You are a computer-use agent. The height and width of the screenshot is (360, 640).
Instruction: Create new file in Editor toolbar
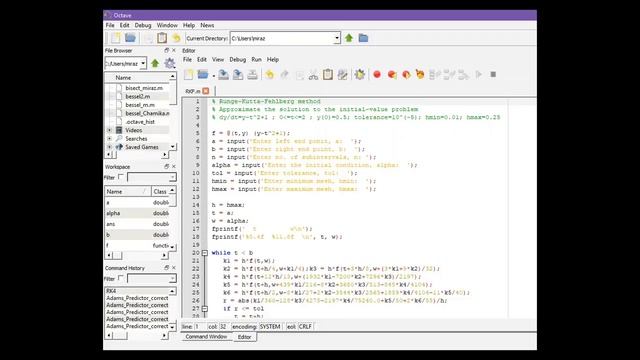pos(189,74)
